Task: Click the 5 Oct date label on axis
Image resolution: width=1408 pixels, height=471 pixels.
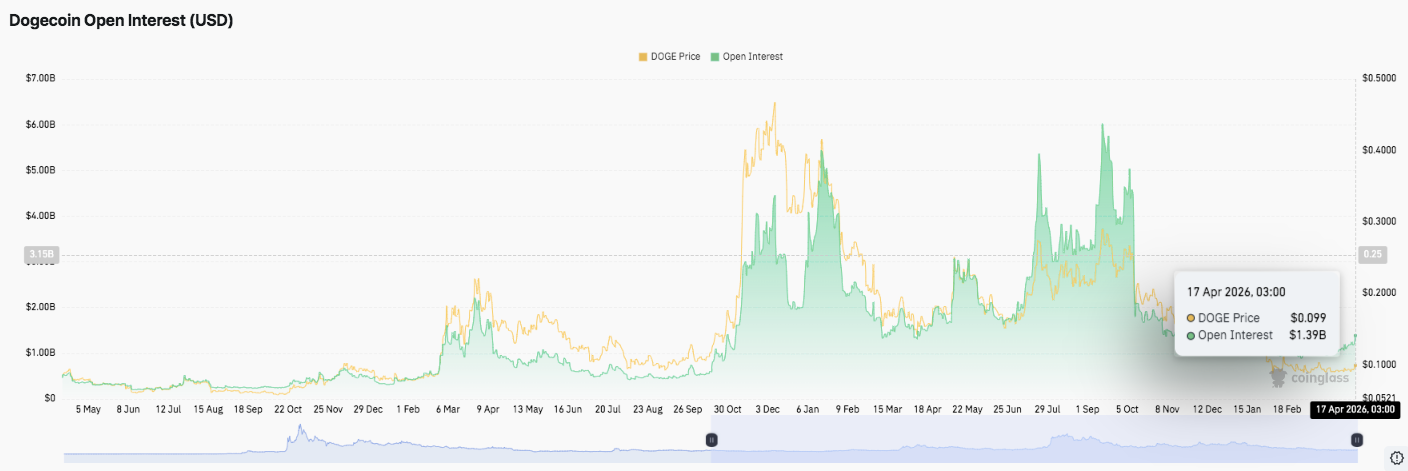Action: [1127, 409]
